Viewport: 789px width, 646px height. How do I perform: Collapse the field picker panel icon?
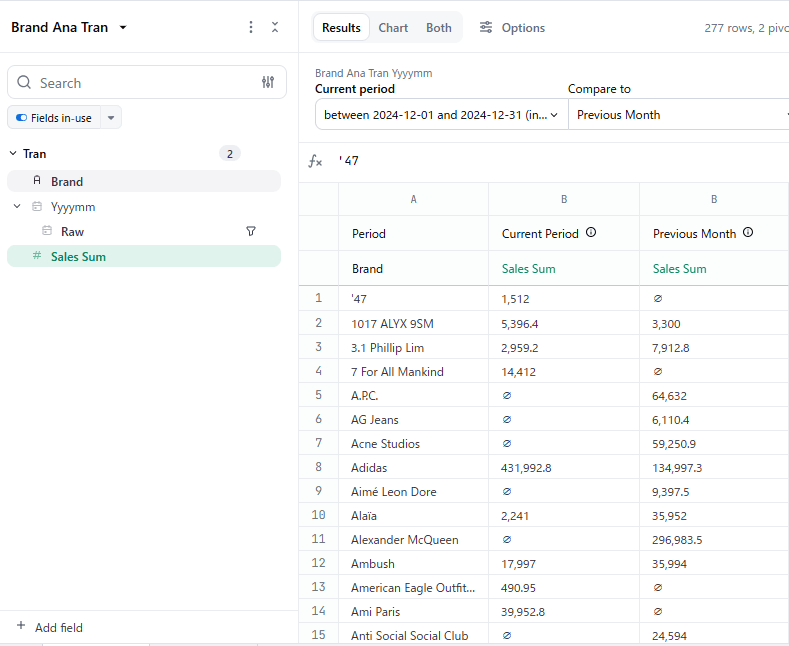[x=275, y=27]
